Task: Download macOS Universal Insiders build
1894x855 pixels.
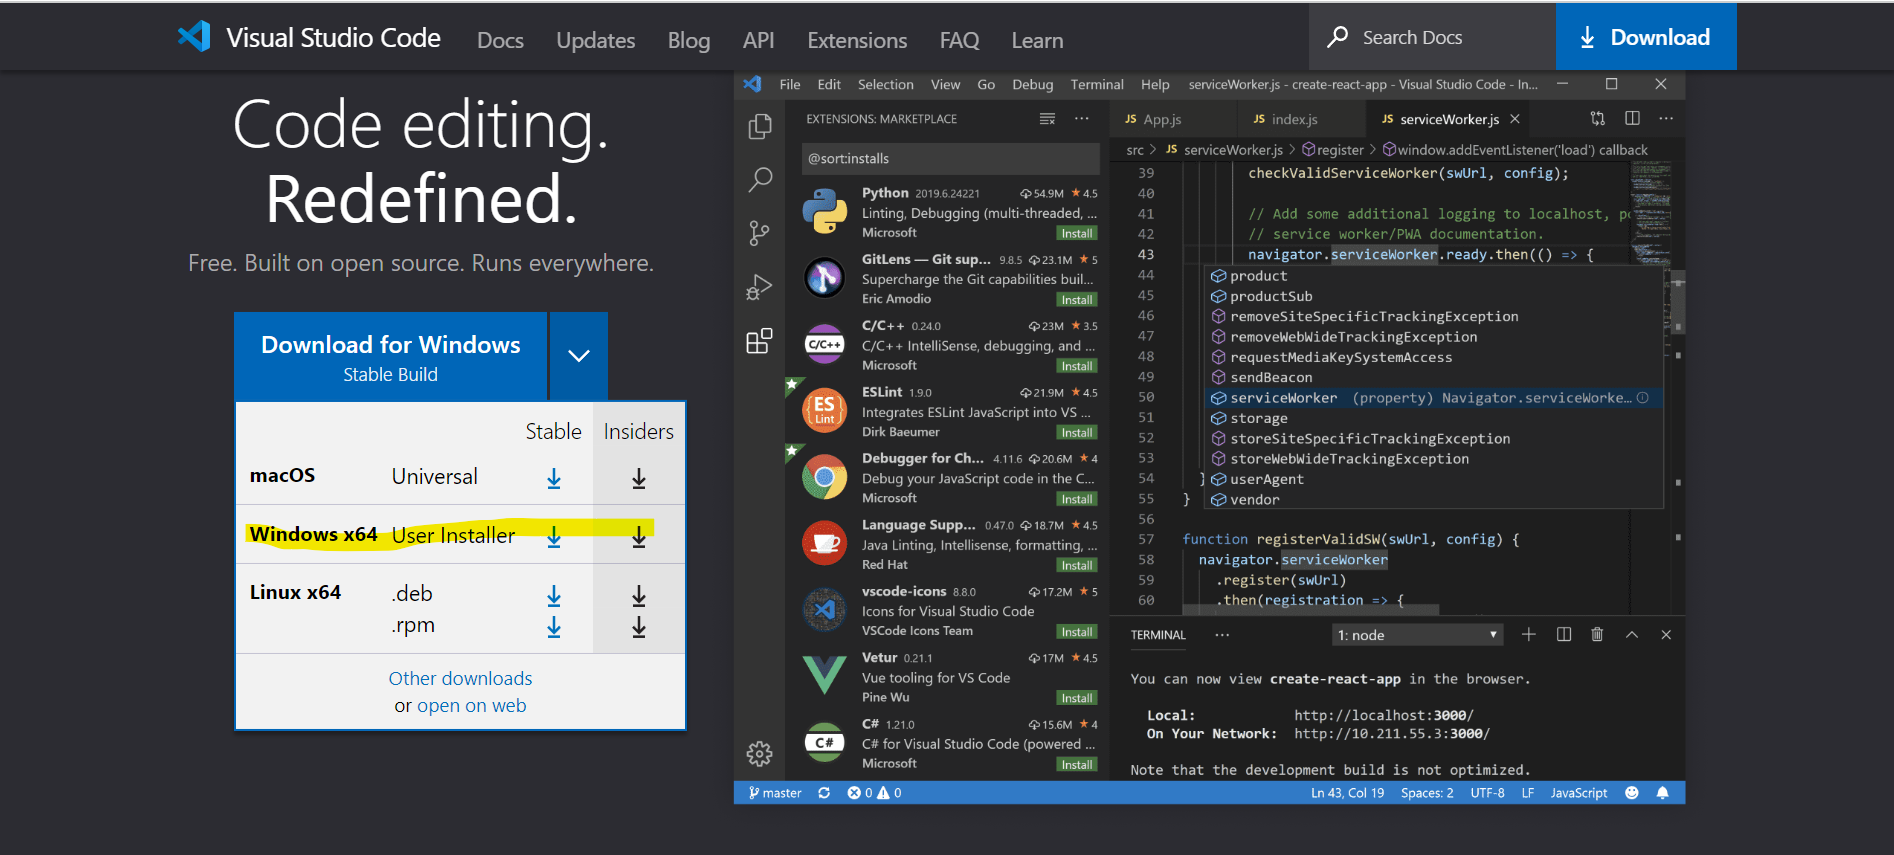Action: pyautogui.click(x=639, y=479)
